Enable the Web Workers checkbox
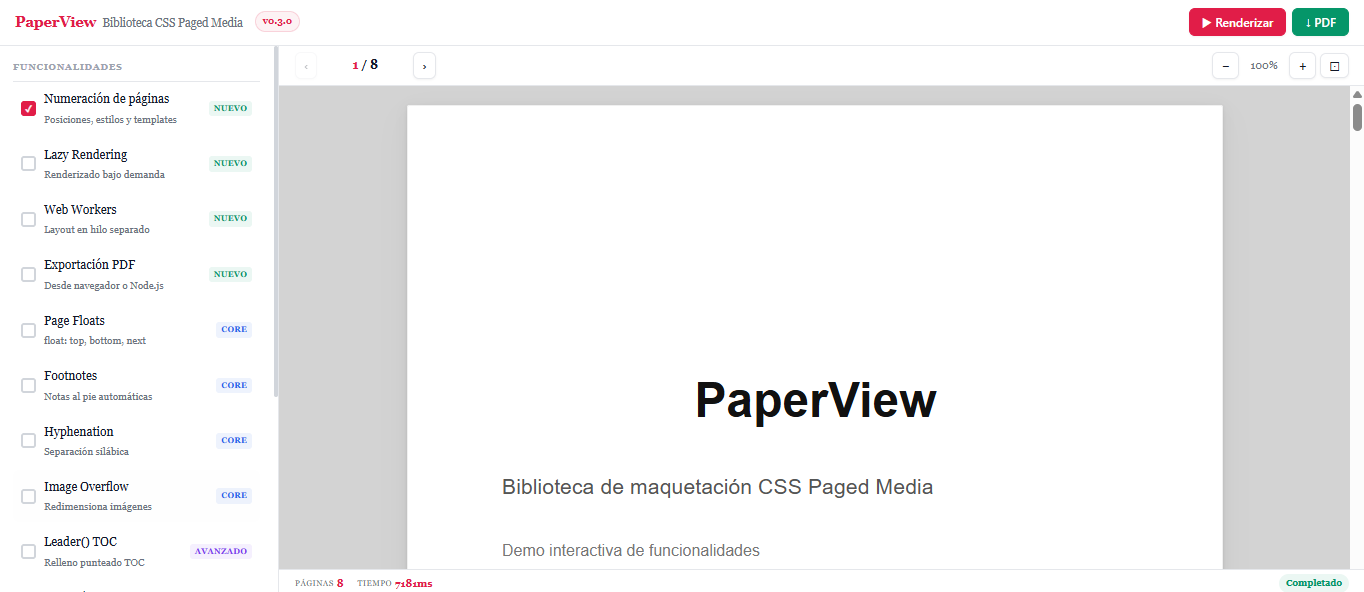This screenshot has width=1364, height=592. point(28,219)
